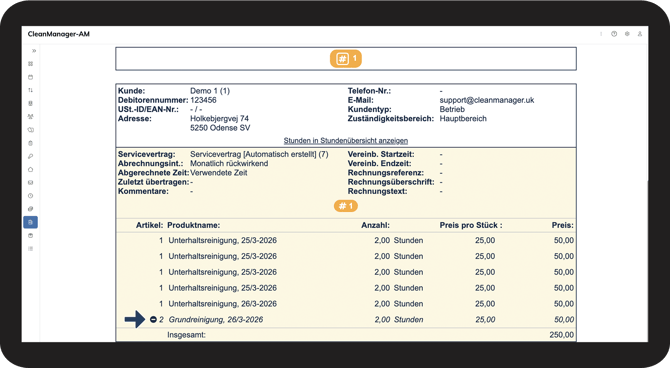Open the settings gear in the header

[x=627, y=34]
